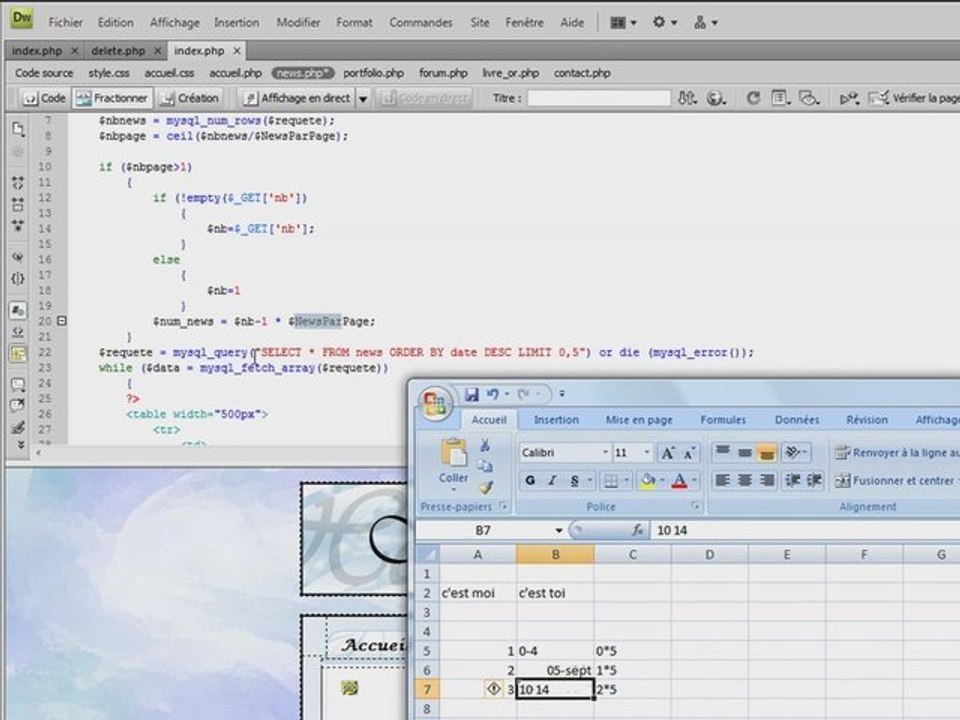The height and width of the screenshot is (720, 960).
Task: Click Fusionner et centrer button
Action: click(895, 481)
